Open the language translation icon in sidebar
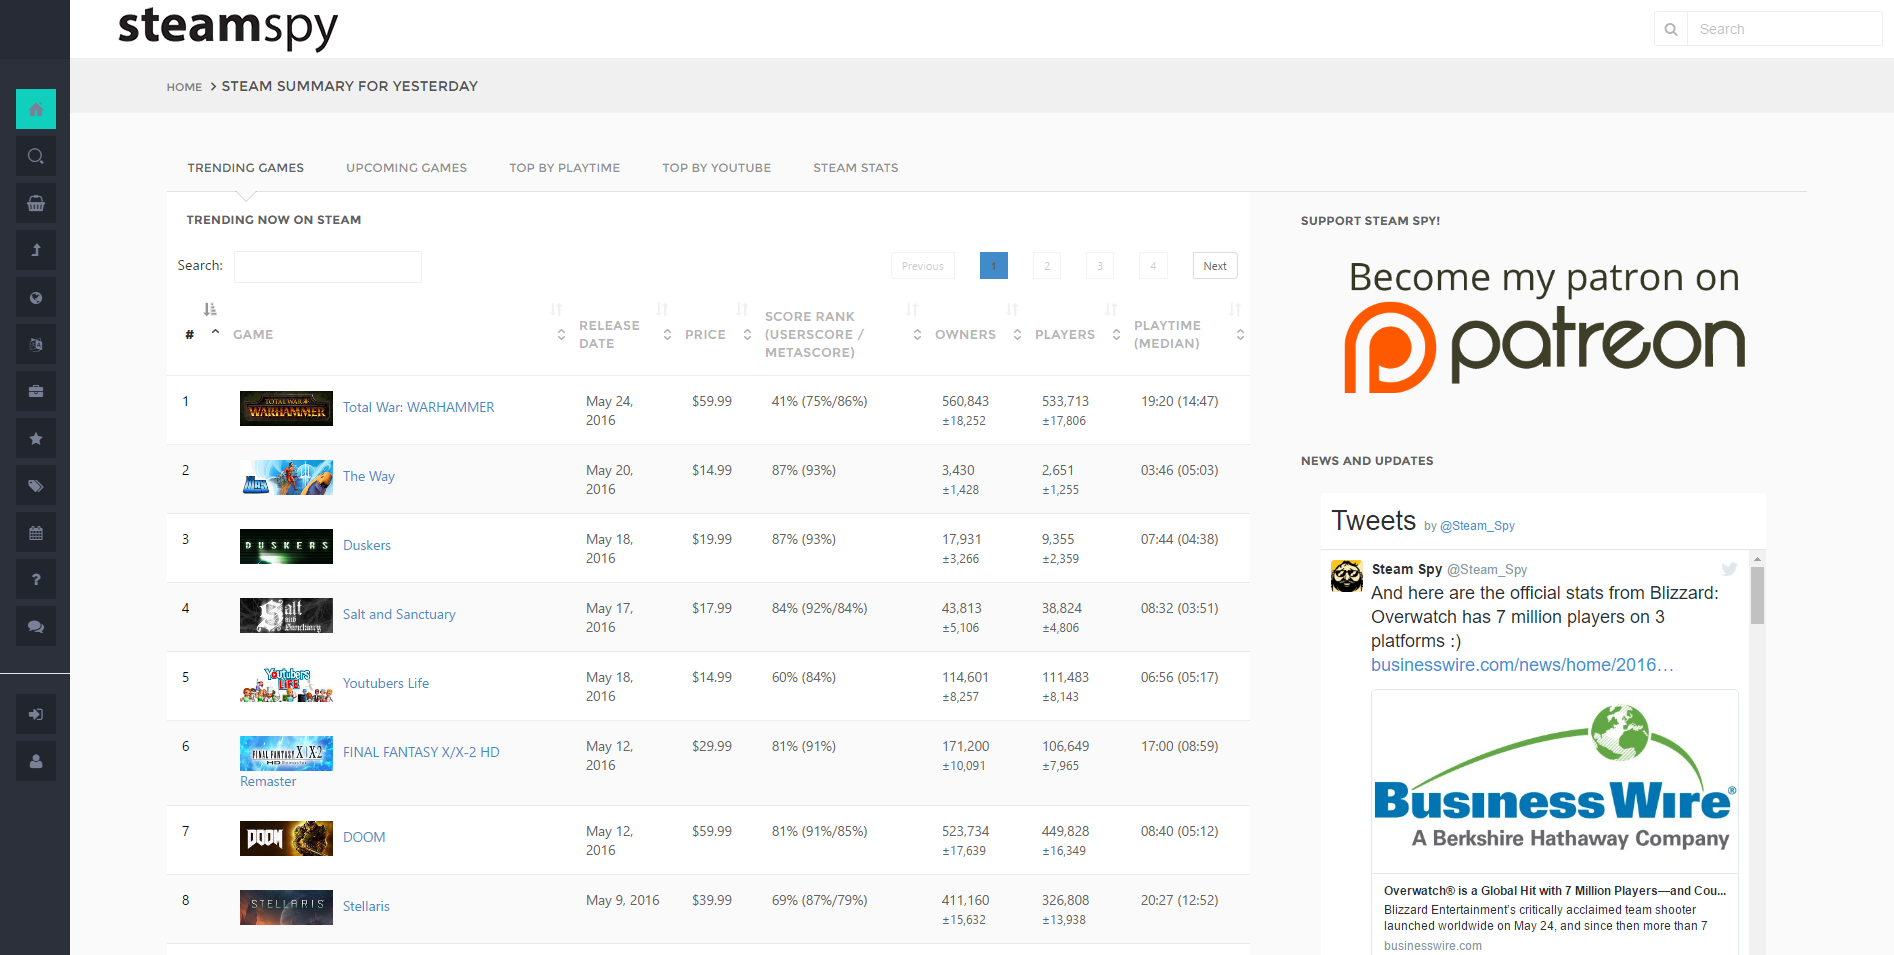Image resolution: width=1894 pixels, height=955 pixels. [36, 344]
